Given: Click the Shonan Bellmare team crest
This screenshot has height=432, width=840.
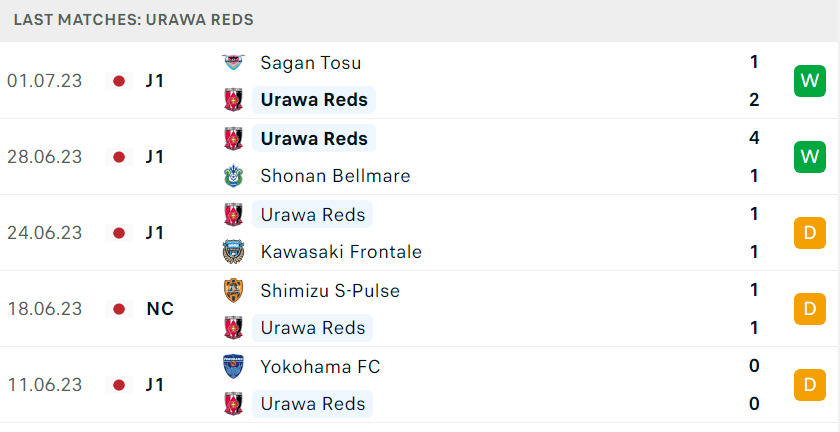Looking at the screenshot, I should (x=234, y=176).
